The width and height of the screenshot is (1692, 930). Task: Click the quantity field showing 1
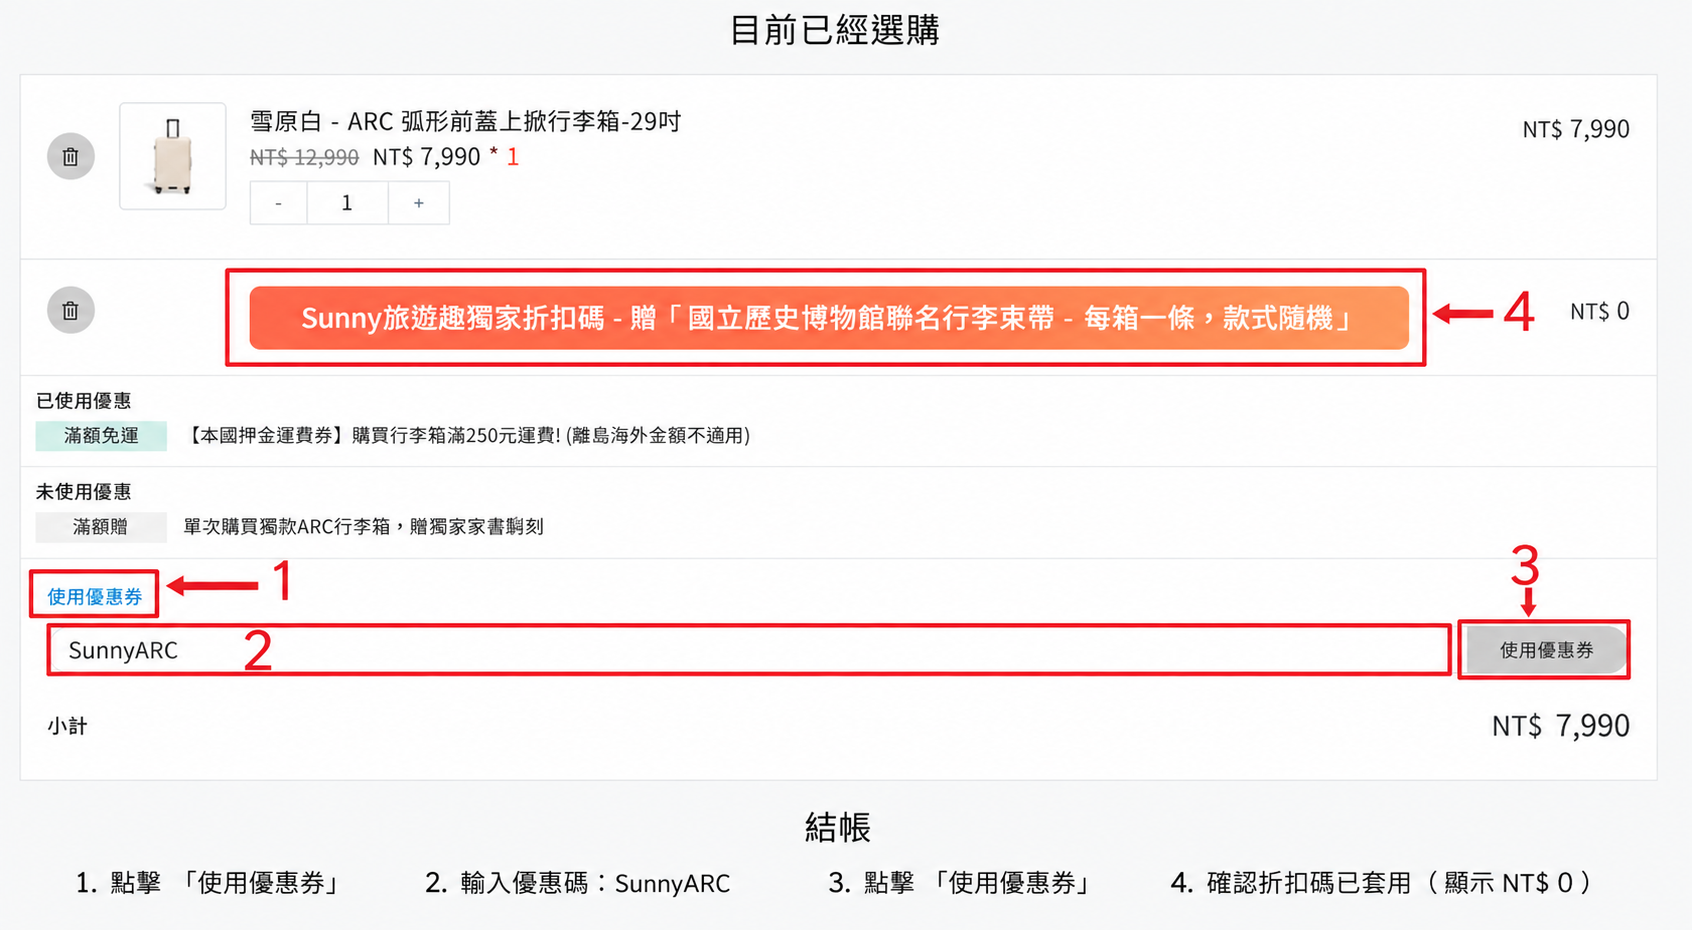coord(347,203)
